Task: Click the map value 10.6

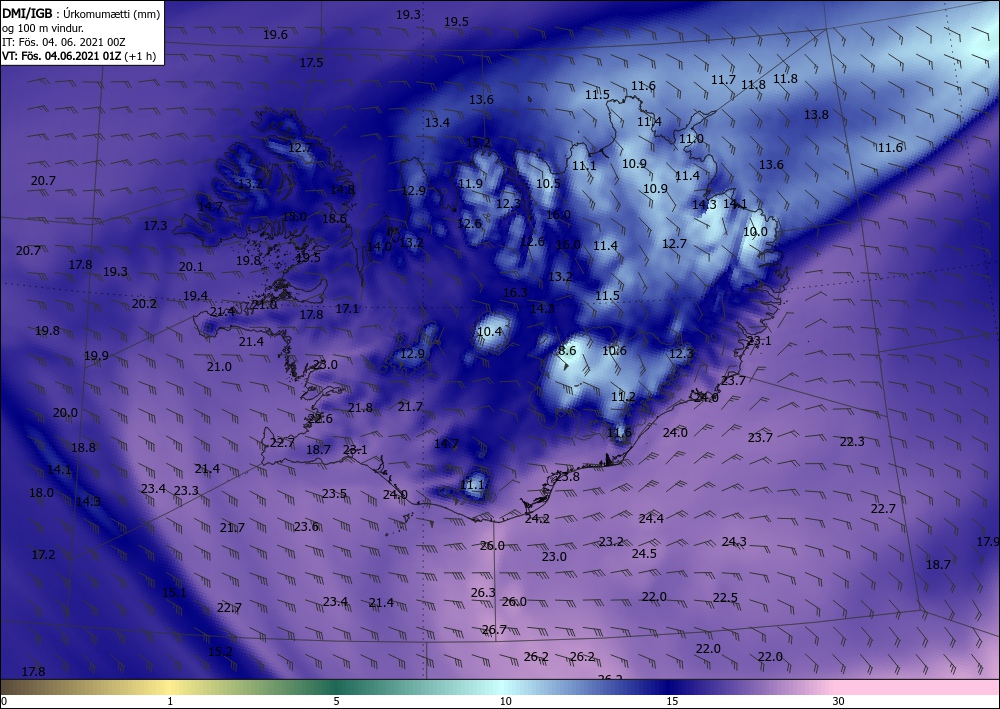Action: (x=614, y=351)
